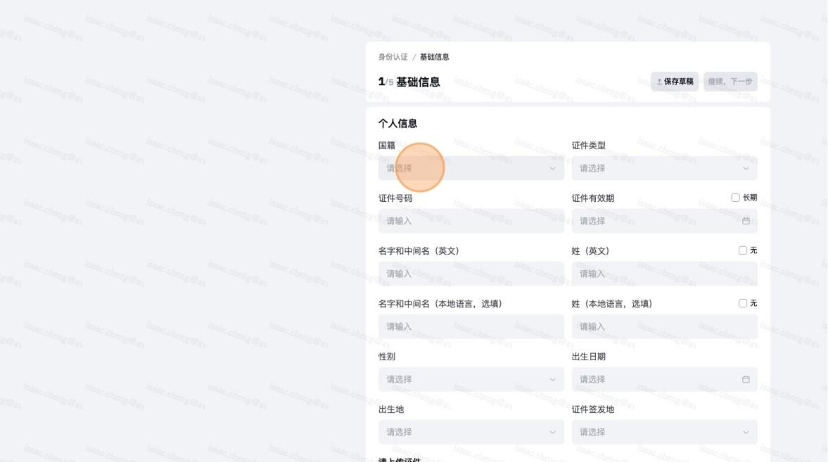Click the 保存草稿 button
The image size is (828, 462).
[x=674, y=82]
